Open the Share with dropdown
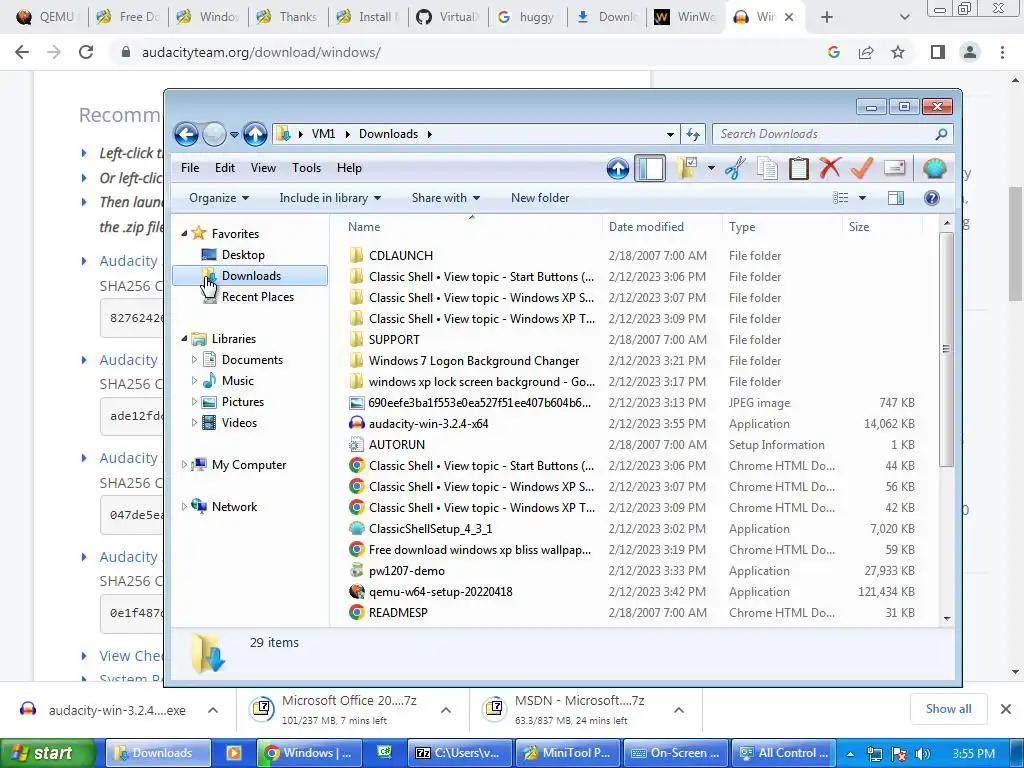The width and height of the screenshot is (1024, 768). click(x=445, y=198)
